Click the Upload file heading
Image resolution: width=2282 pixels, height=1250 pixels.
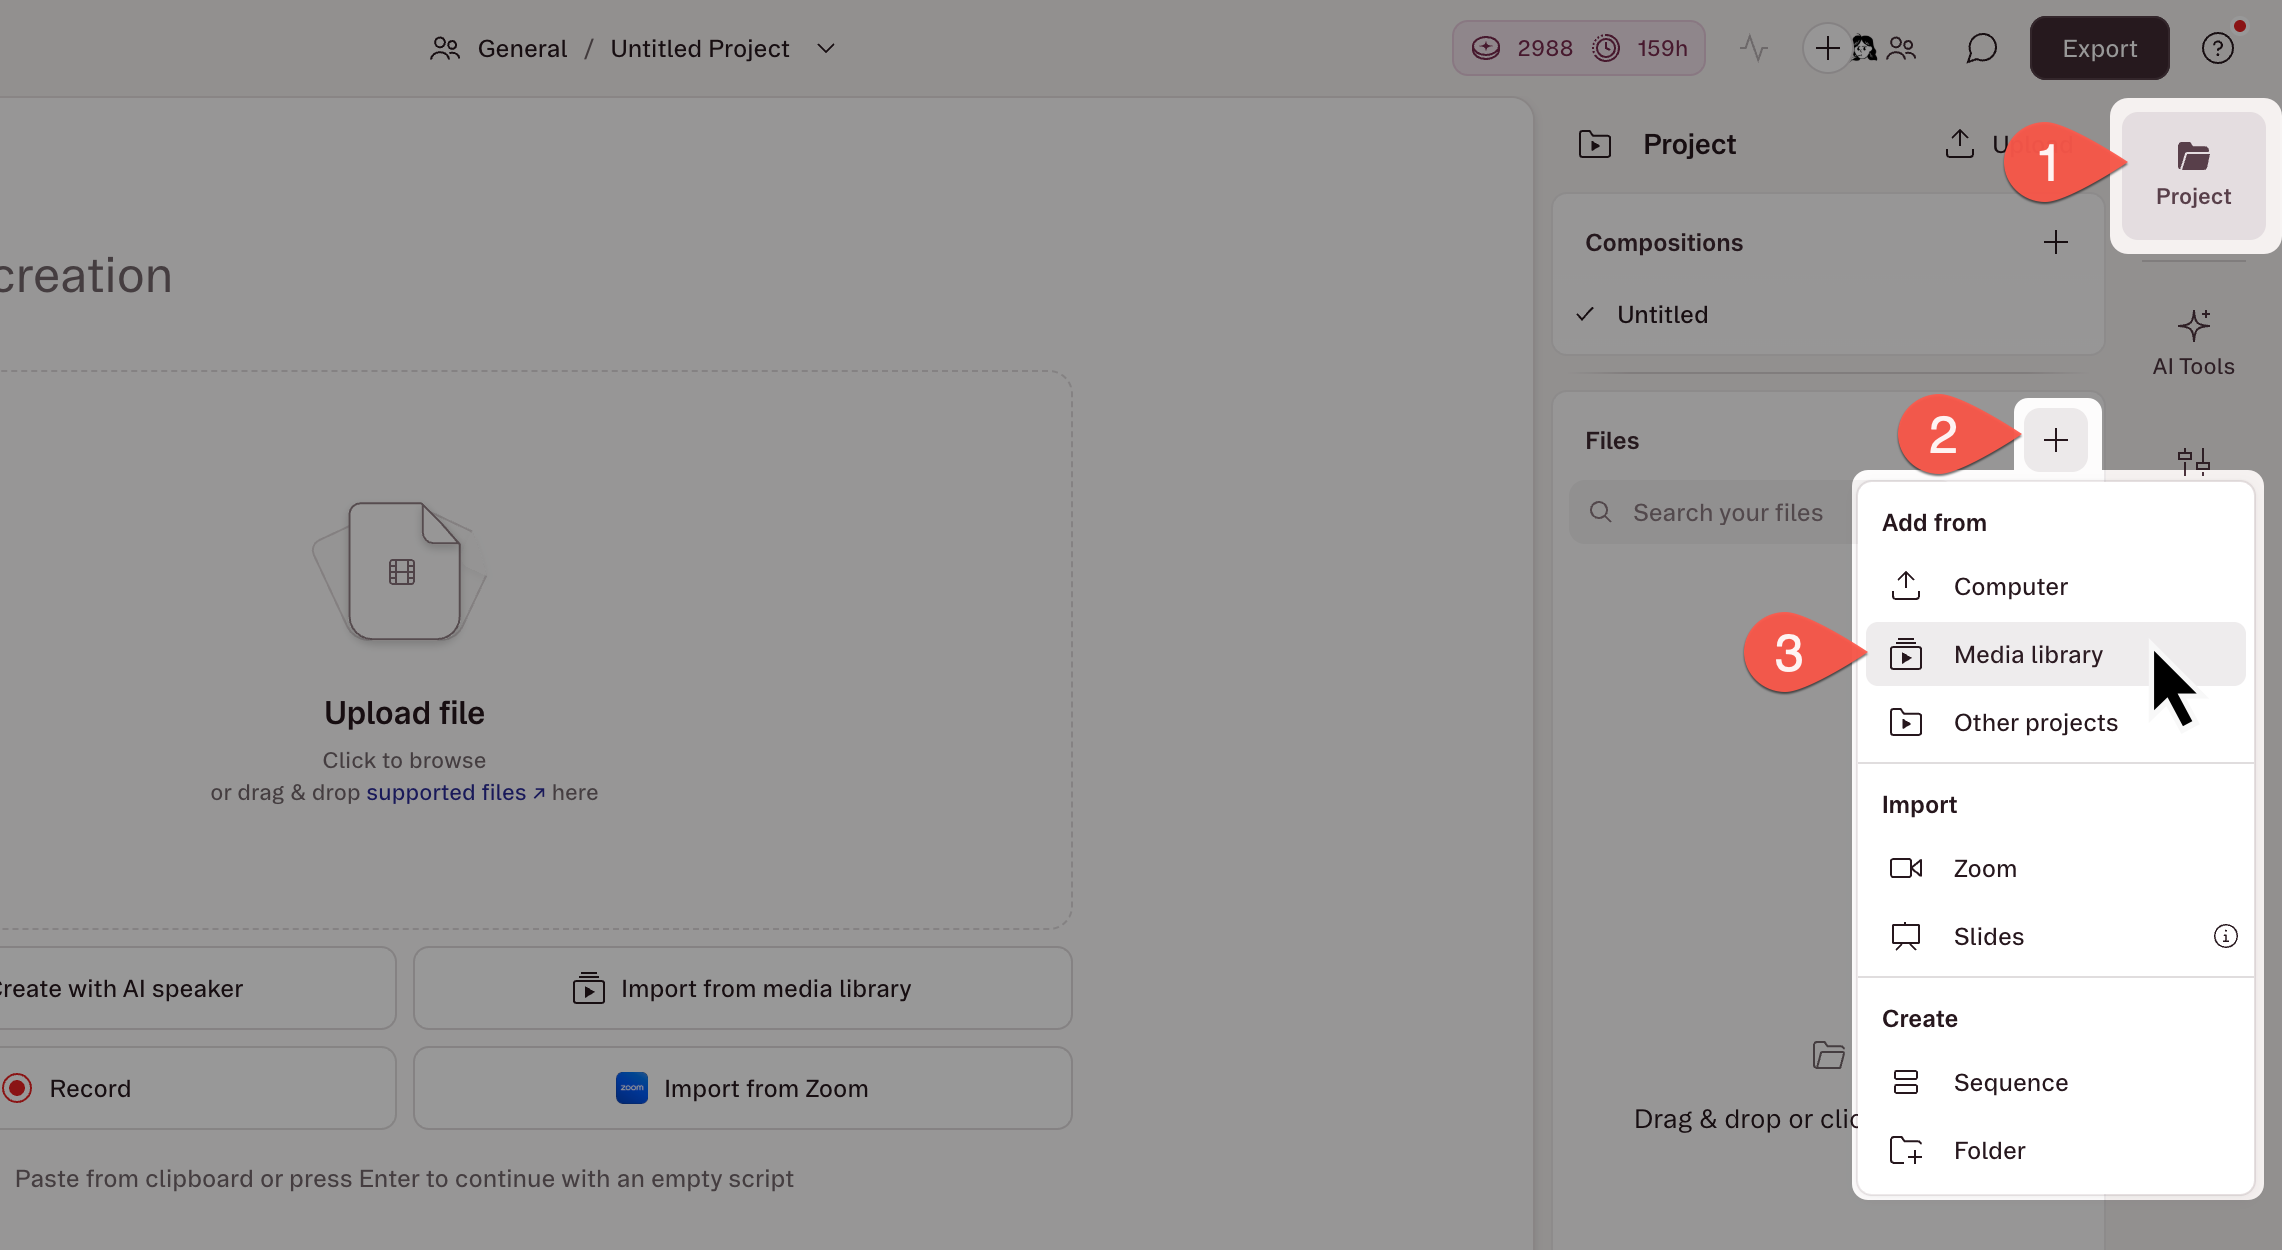coord(404,712)
